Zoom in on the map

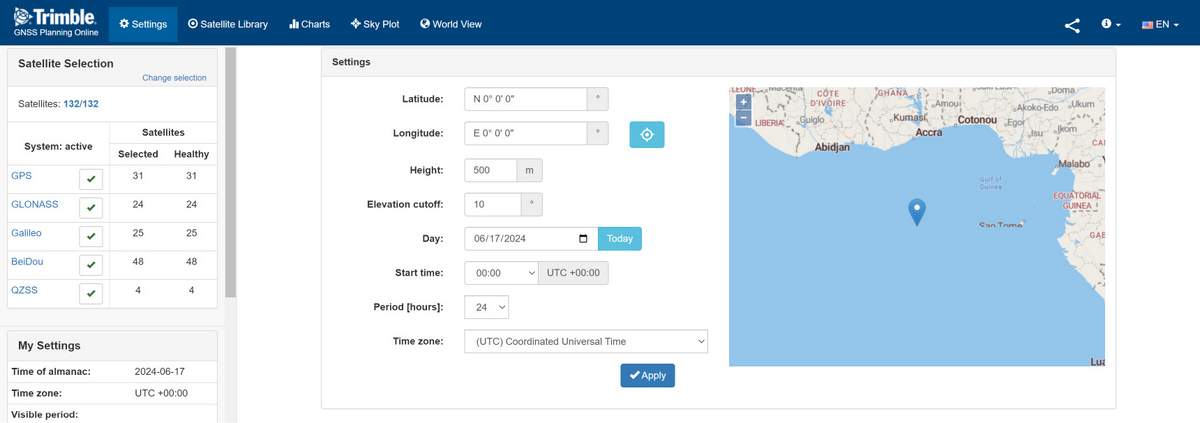tap(742, 102)
